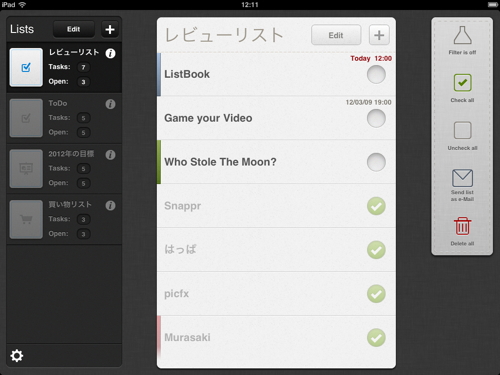Screen dimensions: 500x375
Task: Check off Game your Video task
Action: tap(376, 118)
